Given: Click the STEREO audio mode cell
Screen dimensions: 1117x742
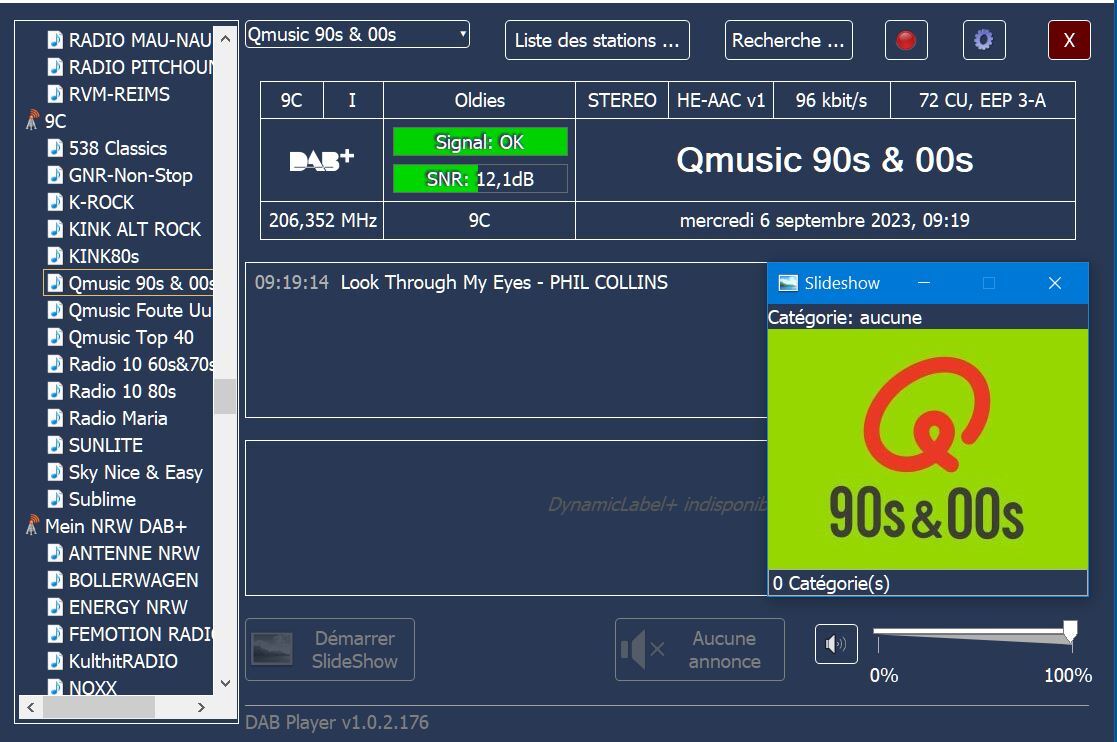Looking at the screenshot, I should coord(622,100).
